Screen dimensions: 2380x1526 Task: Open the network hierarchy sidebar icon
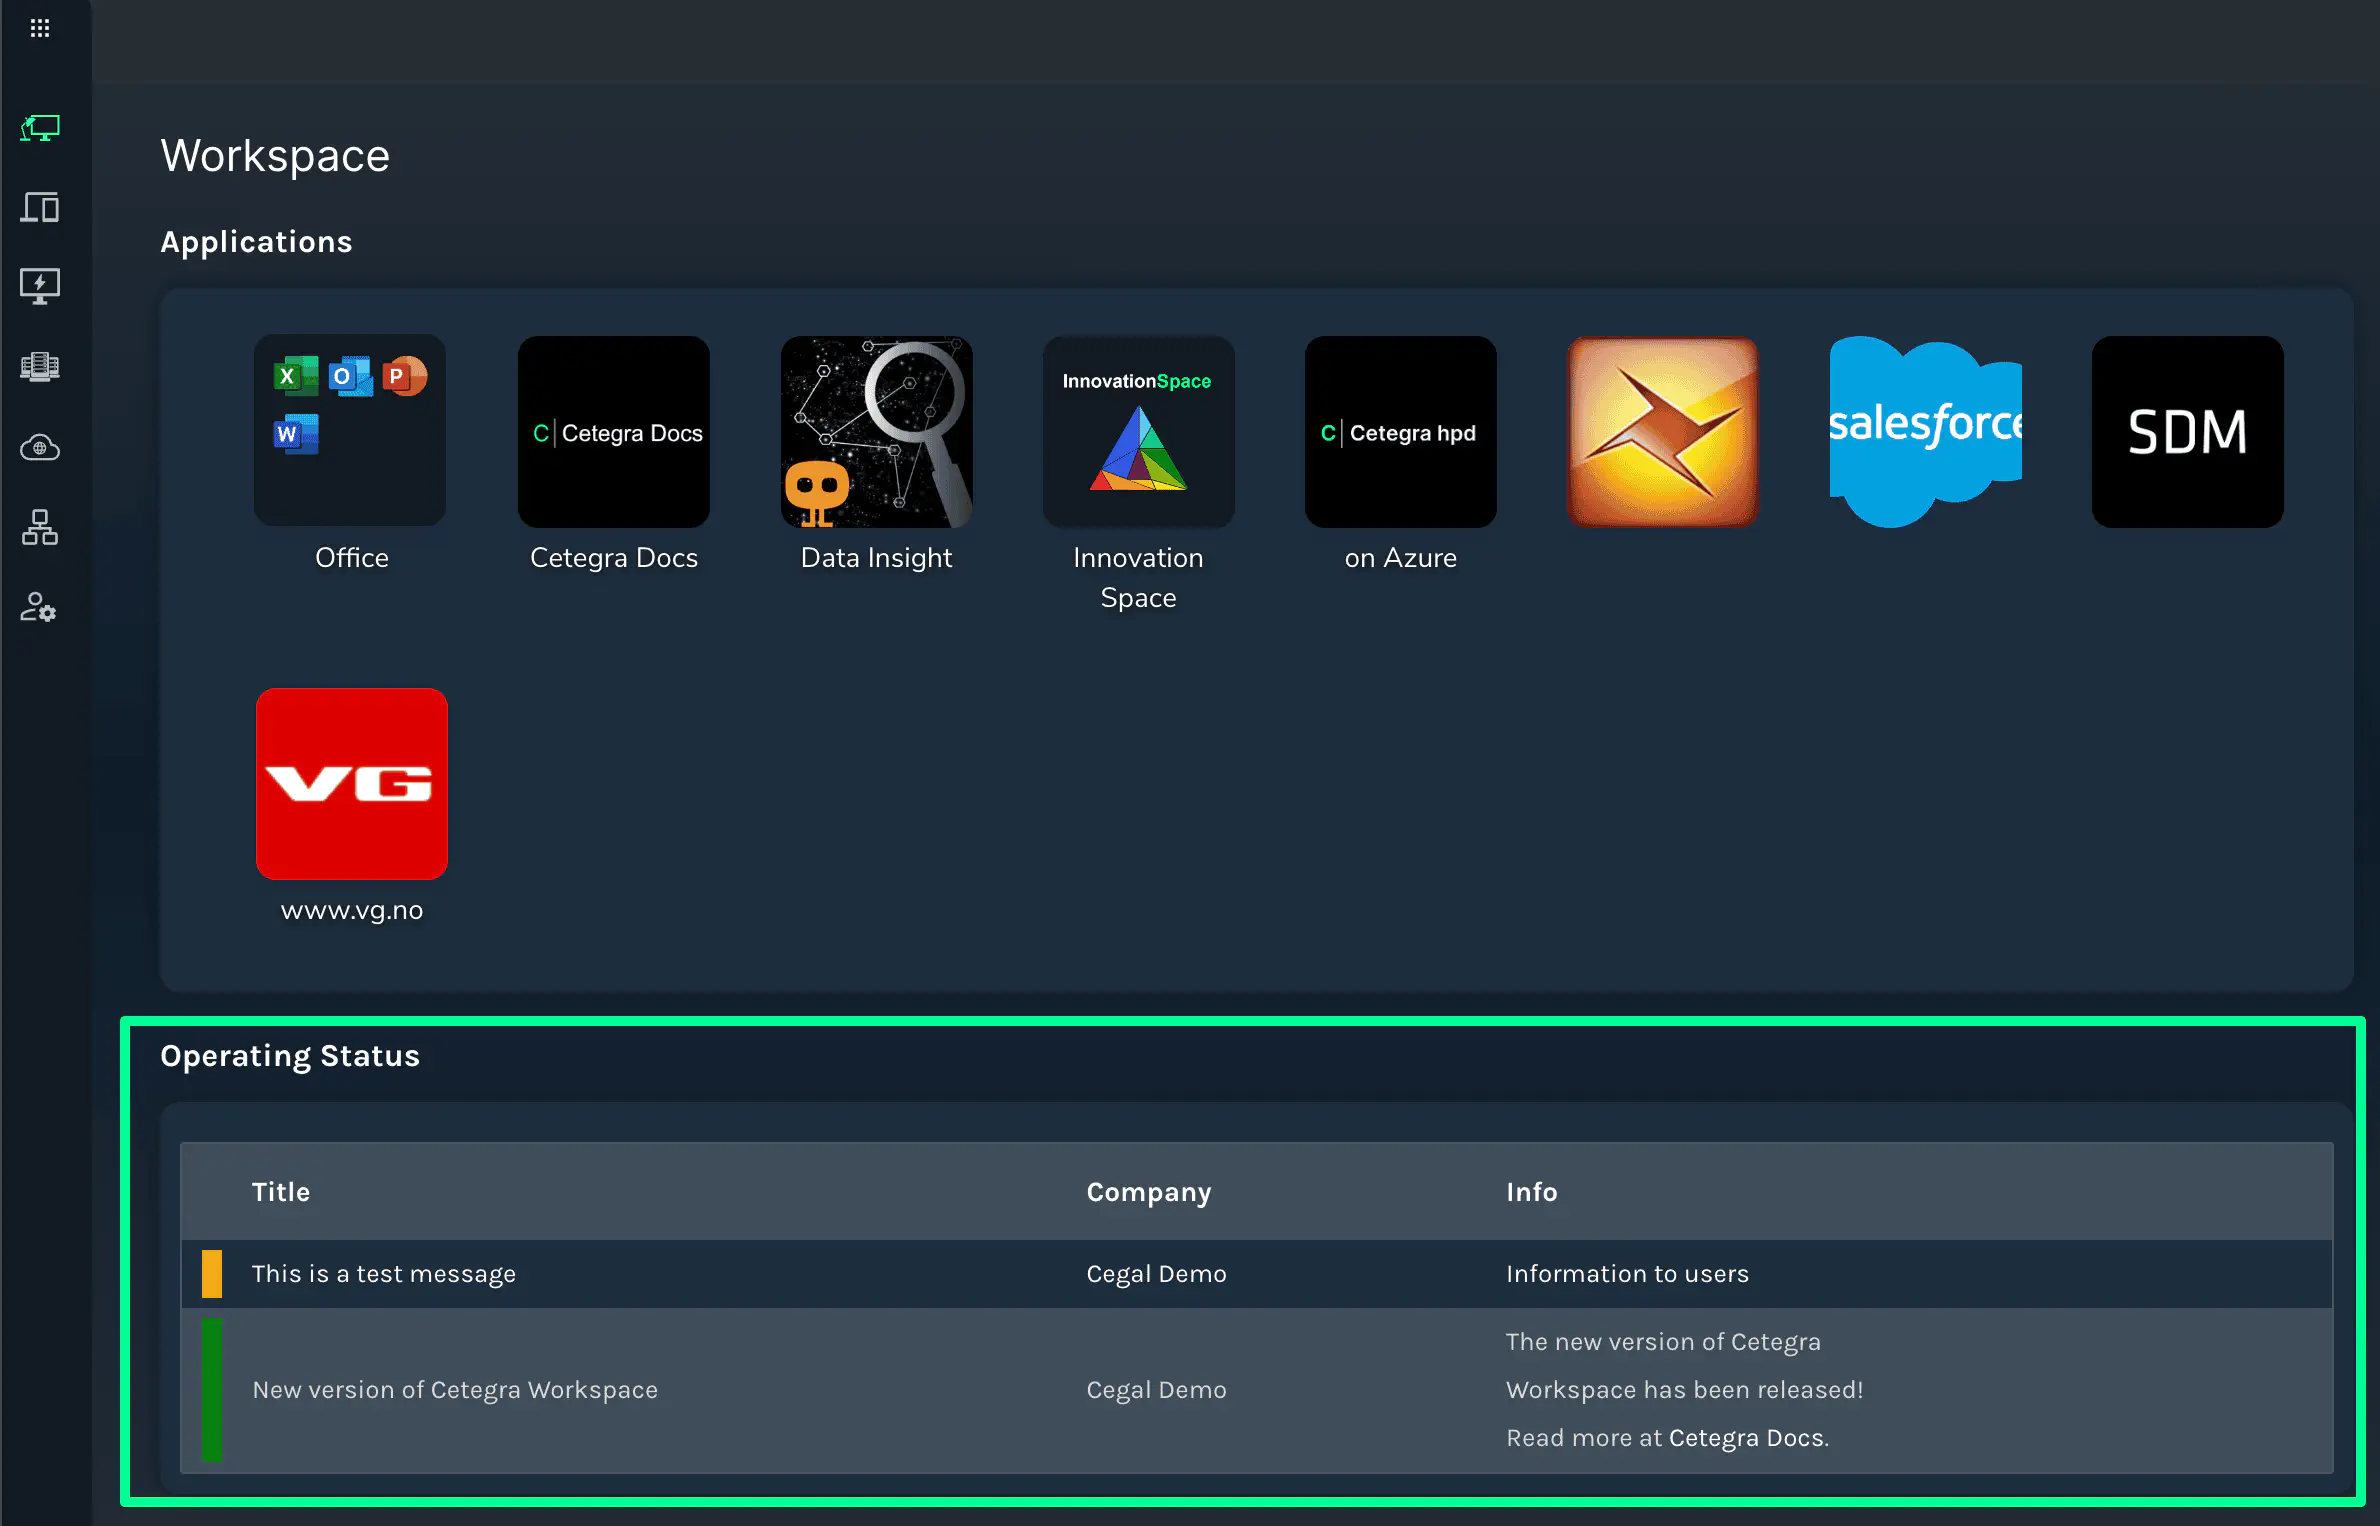pyautogui.click(x=40, y=527)
